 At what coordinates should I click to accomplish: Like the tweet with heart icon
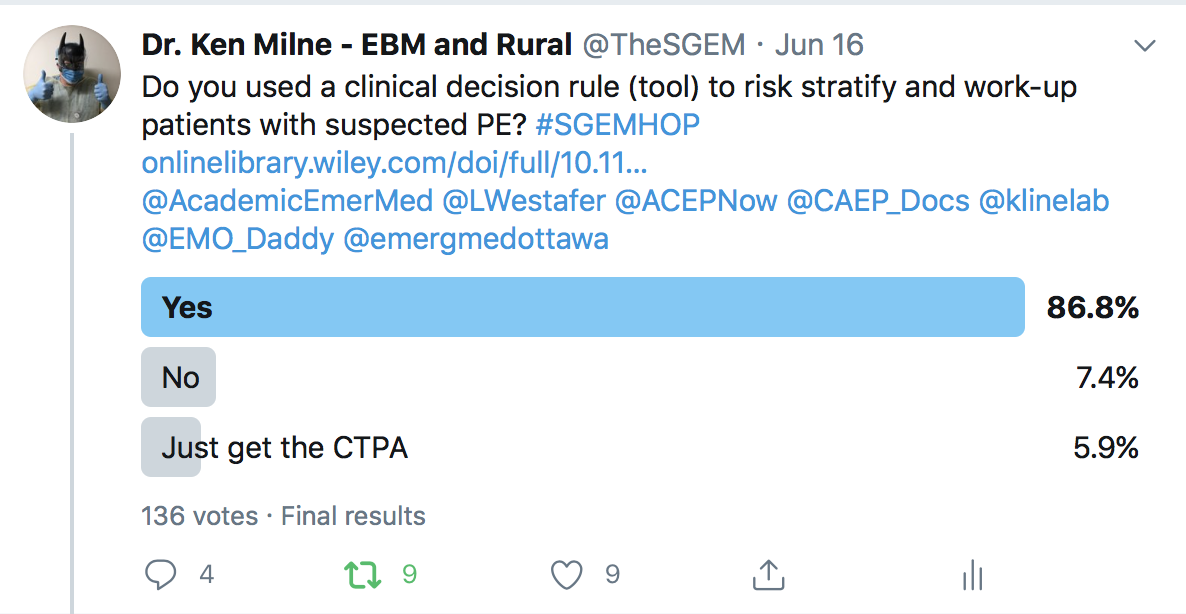[x=567, y=575]
